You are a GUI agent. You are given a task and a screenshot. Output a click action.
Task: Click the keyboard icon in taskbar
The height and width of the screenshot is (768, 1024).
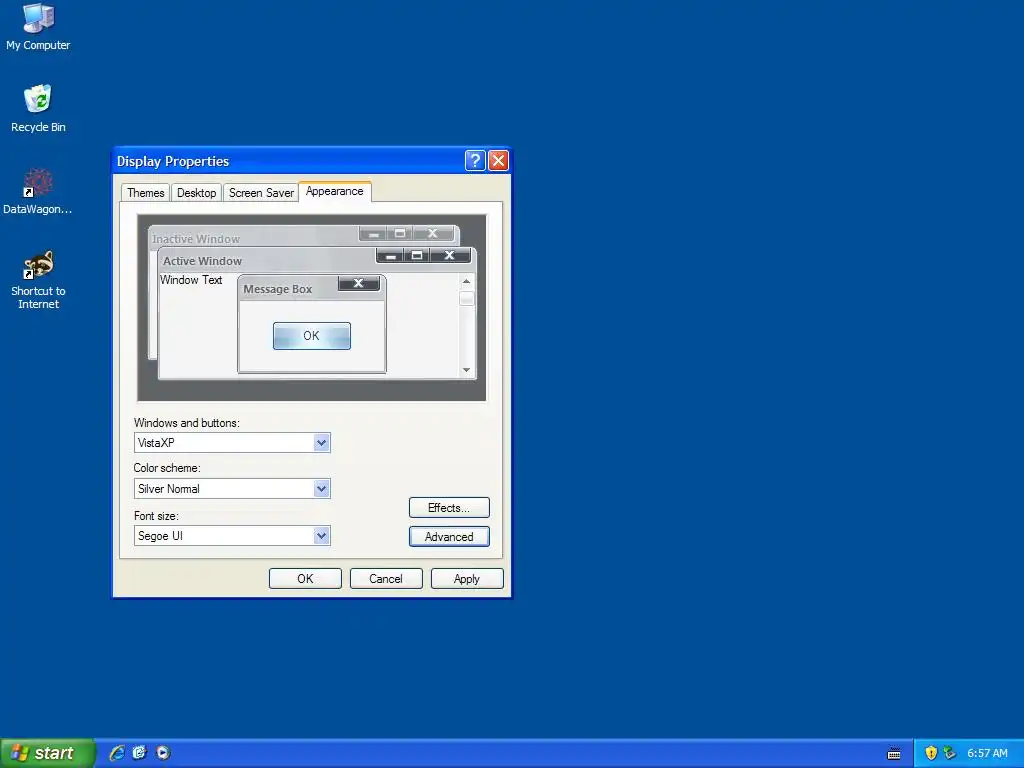[894, 754]
